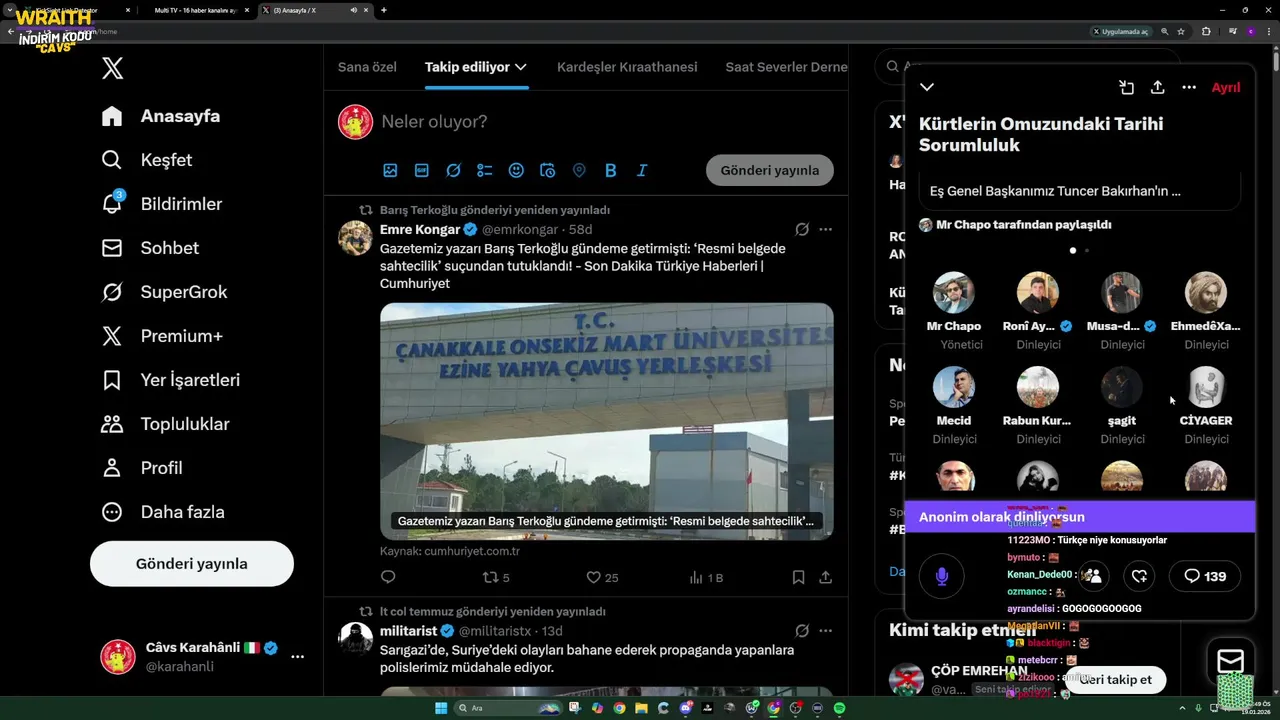Open emoji picker in composer

click(516, 171)
